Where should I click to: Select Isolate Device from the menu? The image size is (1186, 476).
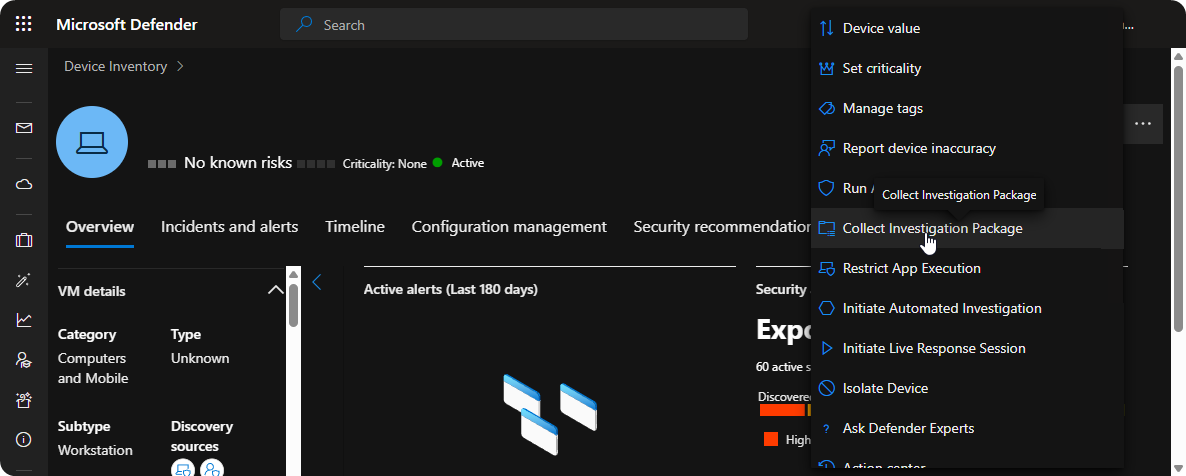point(885,388)
